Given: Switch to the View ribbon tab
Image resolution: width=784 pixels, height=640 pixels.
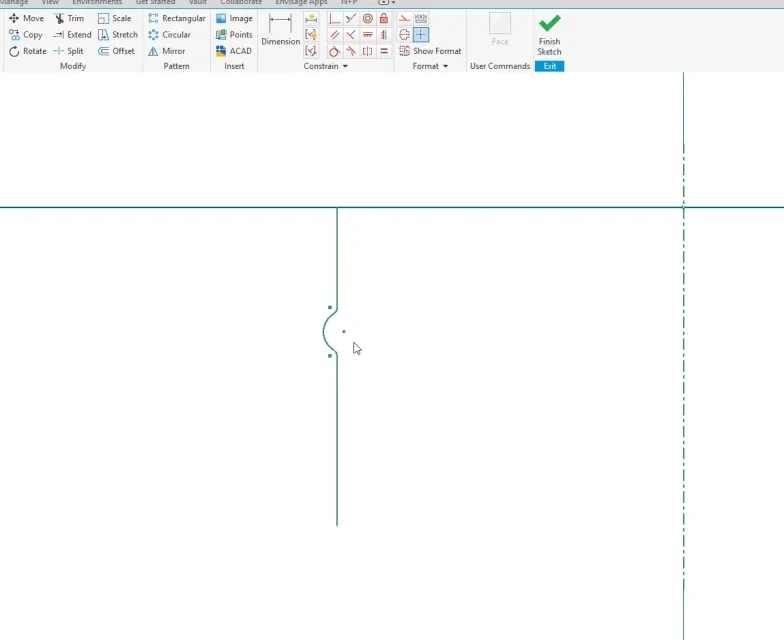Looking at the screenshot, I should [50, 2].
